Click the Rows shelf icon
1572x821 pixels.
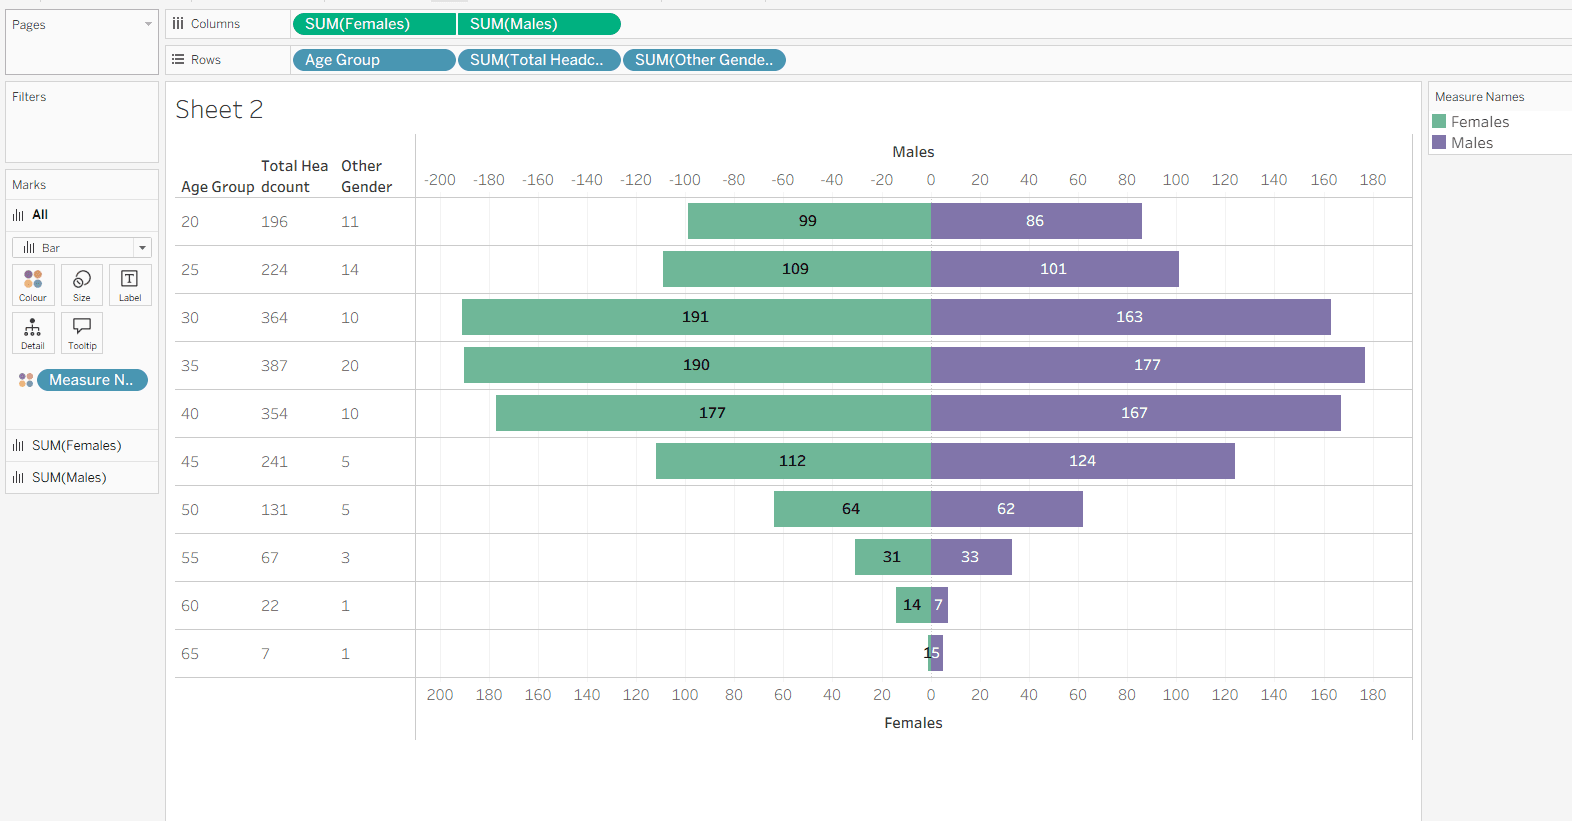point(178,60)
